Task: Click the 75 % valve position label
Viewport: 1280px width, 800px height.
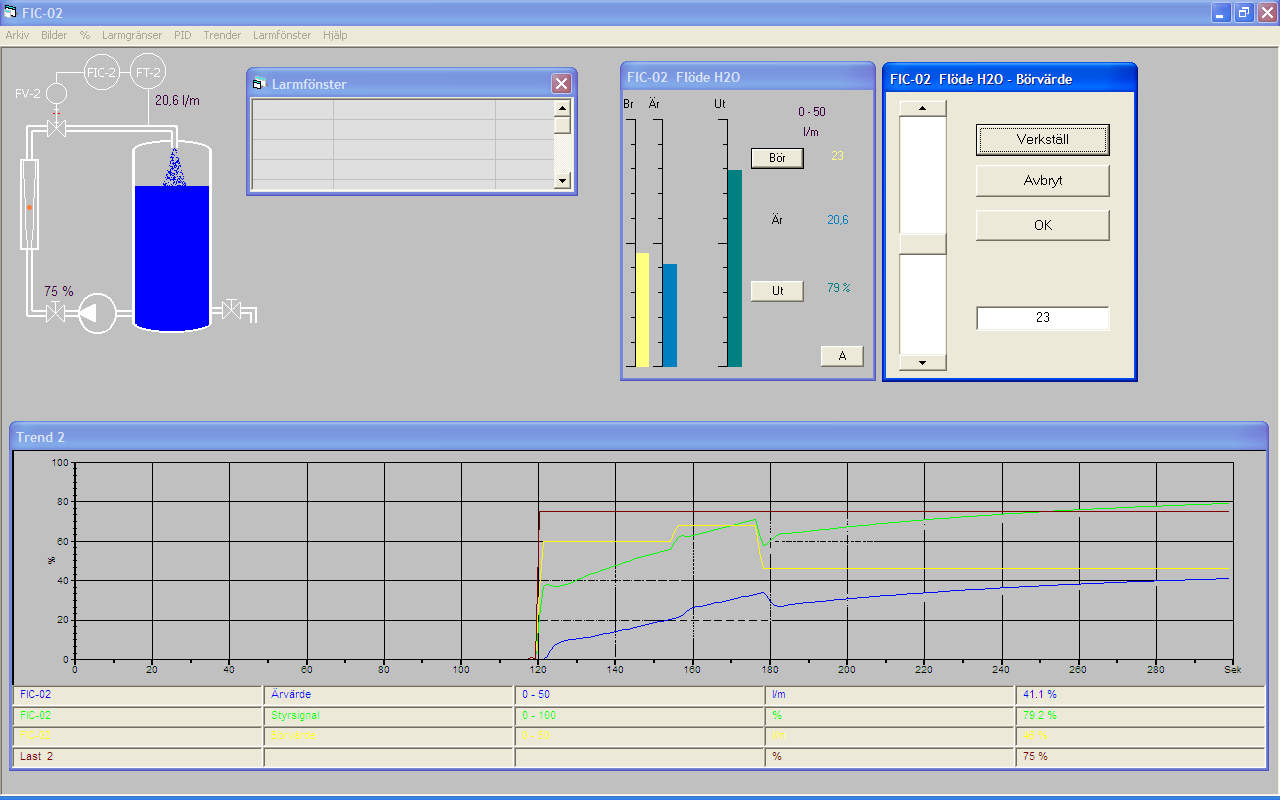Action: (58, 291)
